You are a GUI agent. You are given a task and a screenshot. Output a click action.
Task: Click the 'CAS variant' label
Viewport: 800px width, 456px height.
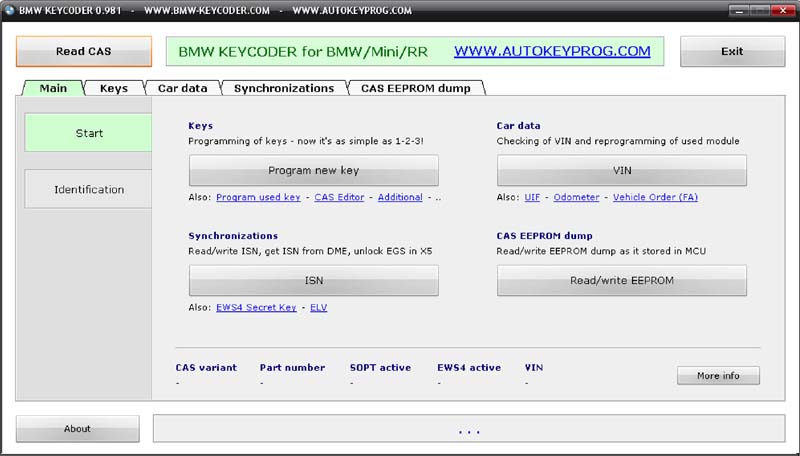click(x=206, y=368)
